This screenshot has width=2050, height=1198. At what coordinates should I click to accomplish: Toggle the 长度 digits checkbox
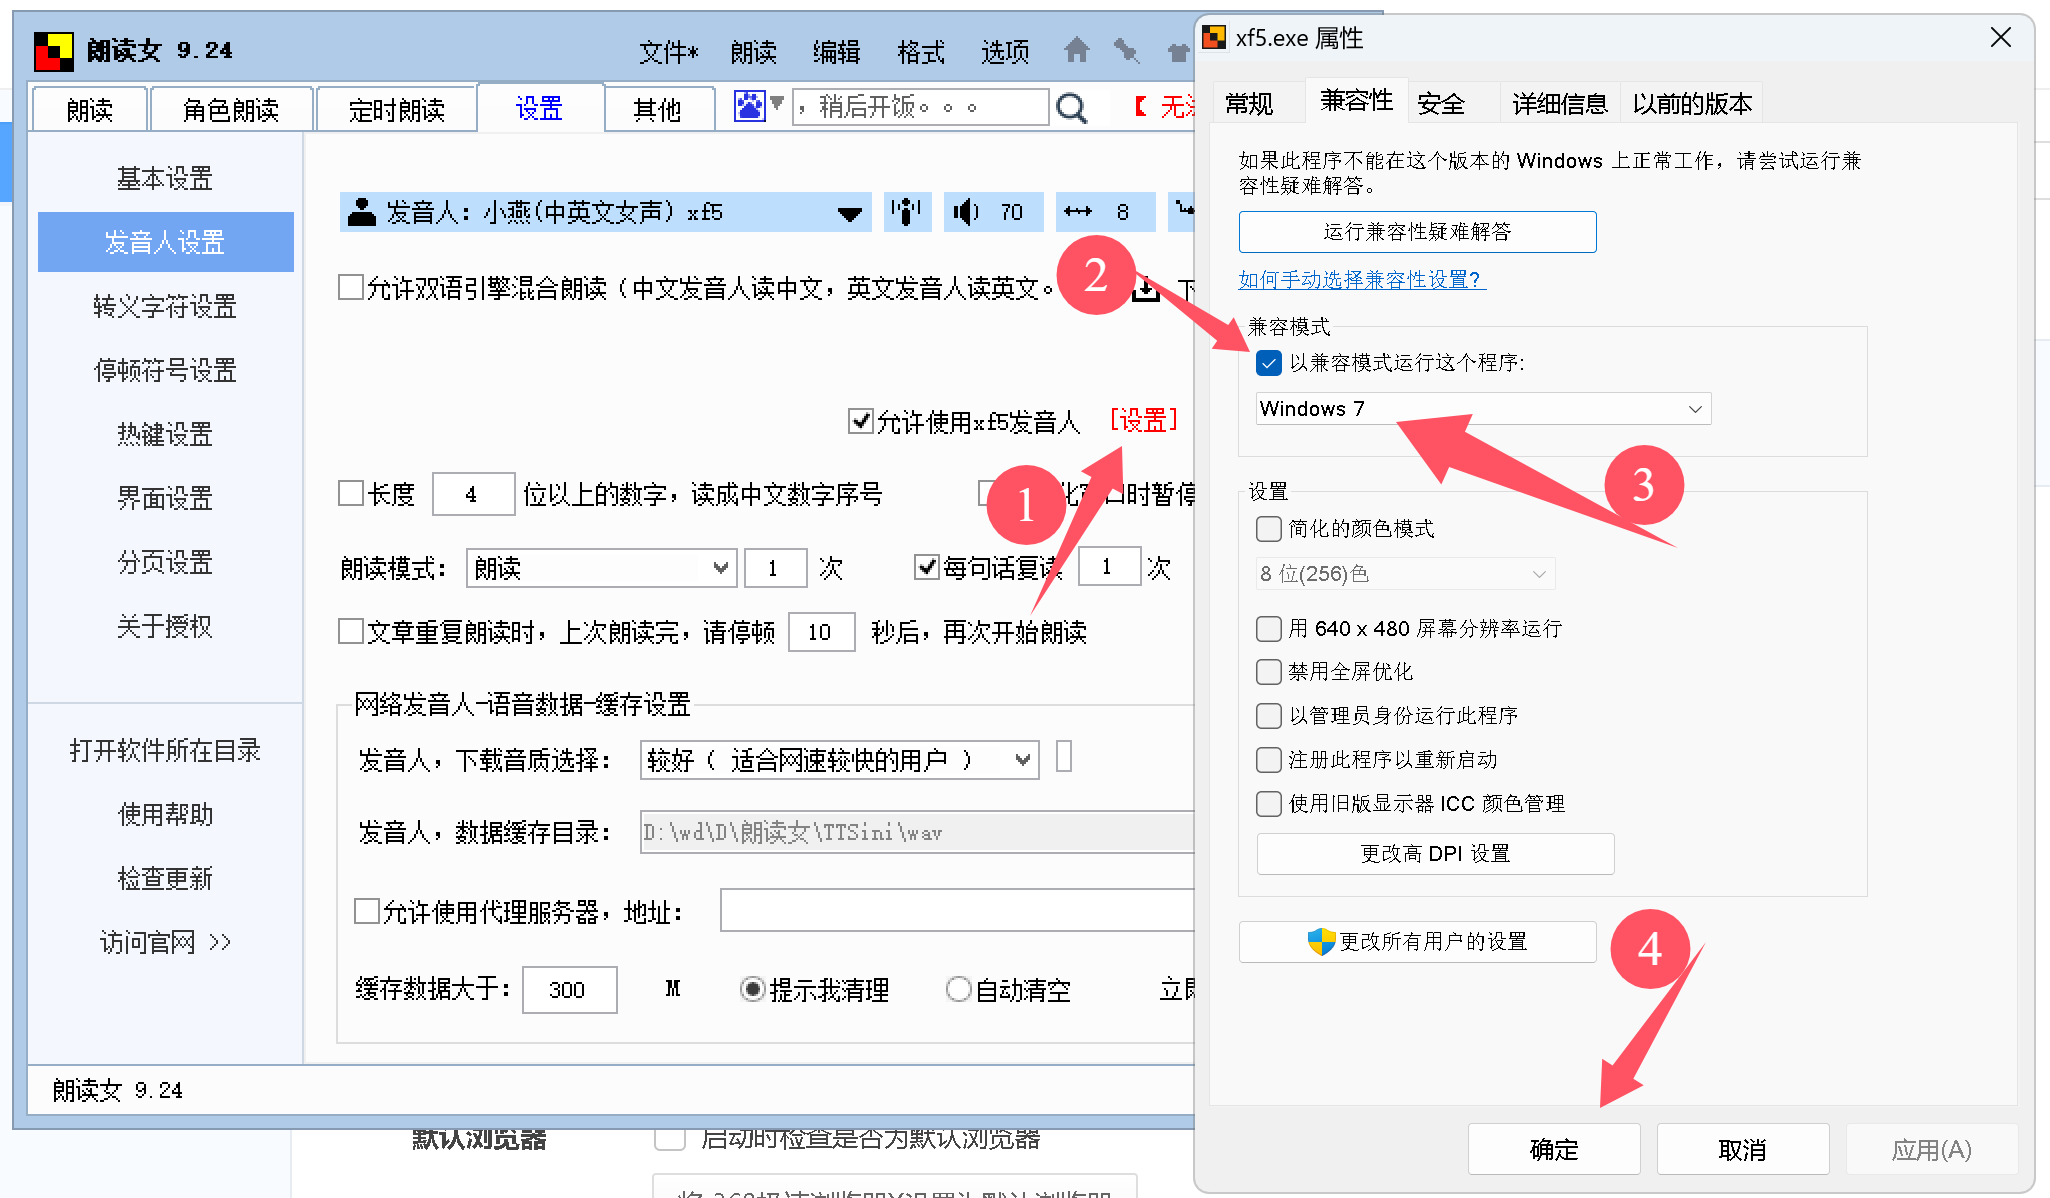351,493
